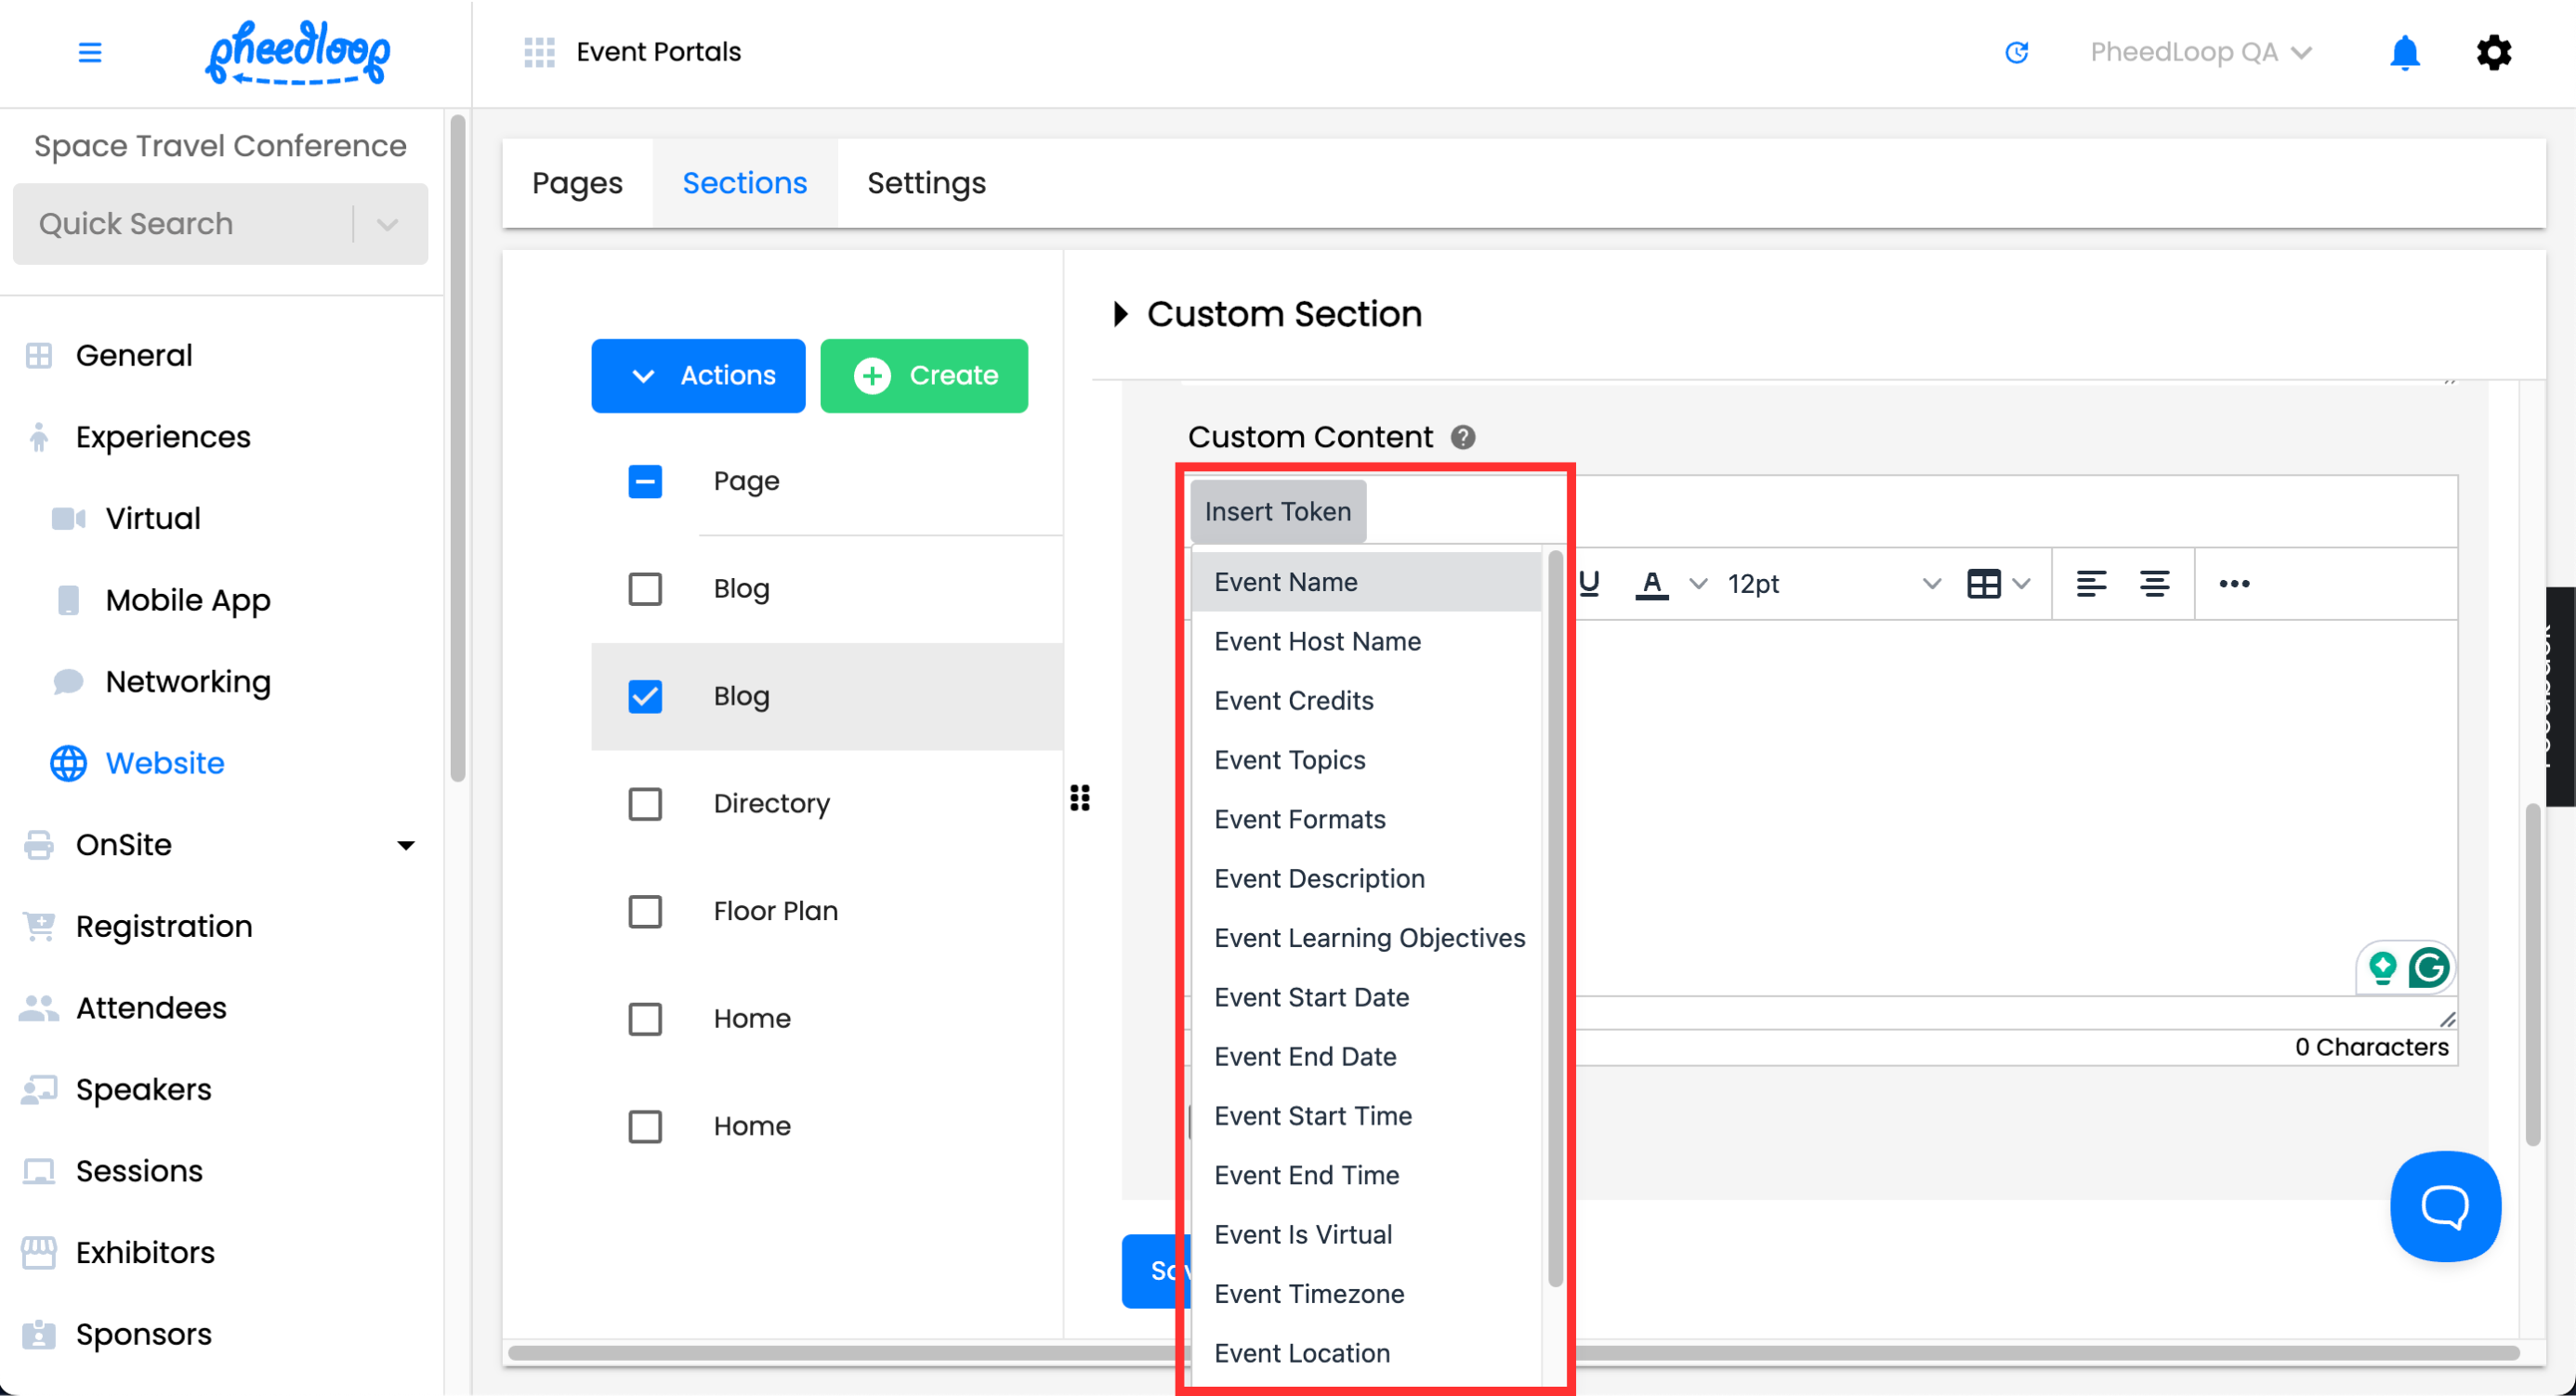Open the Actions button menu
2576x1396 pixels.
click(698, 376)
